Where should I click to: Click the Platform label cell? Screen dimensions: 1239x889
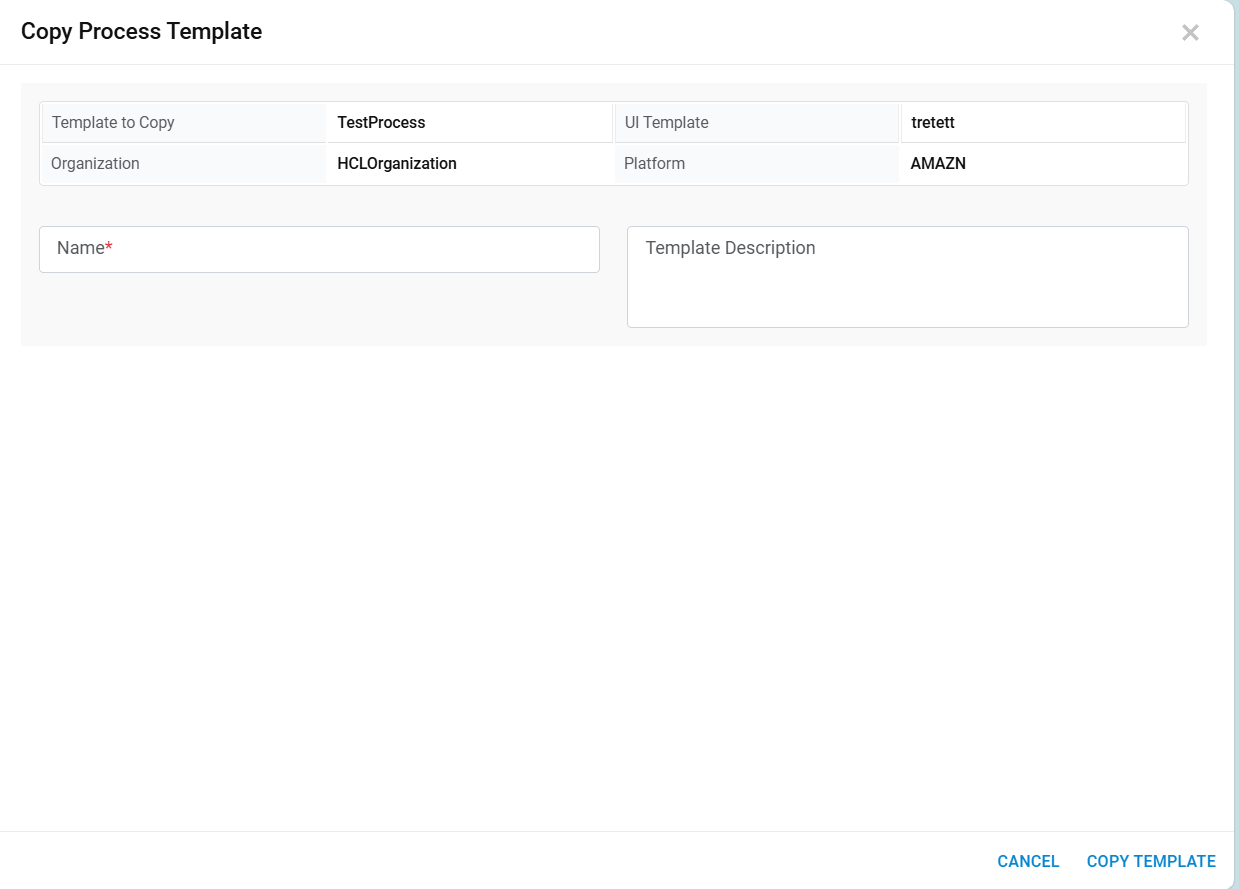654,164
